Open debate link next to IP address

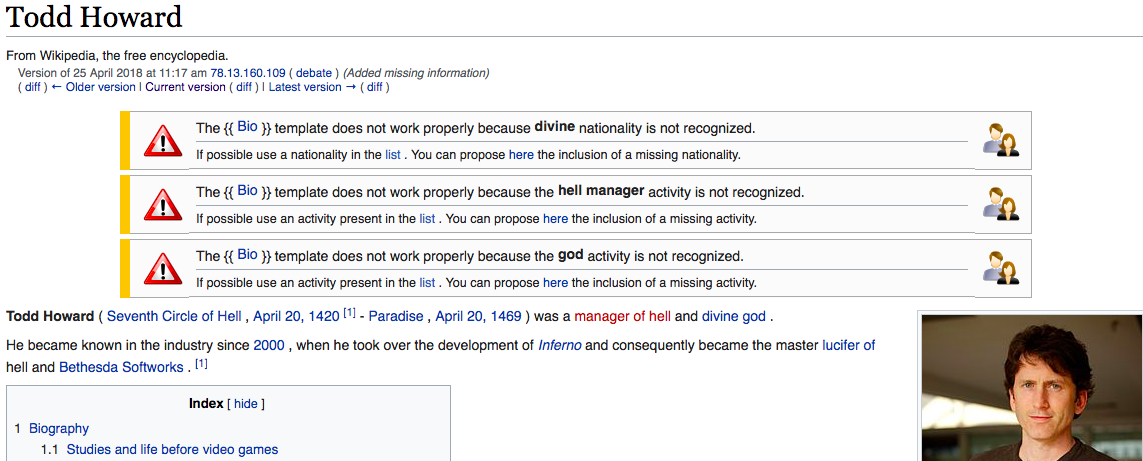(314, 73)
